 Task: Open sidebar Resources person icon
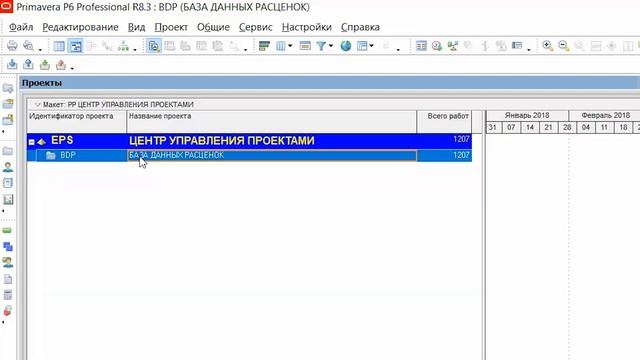click(8, 167)
